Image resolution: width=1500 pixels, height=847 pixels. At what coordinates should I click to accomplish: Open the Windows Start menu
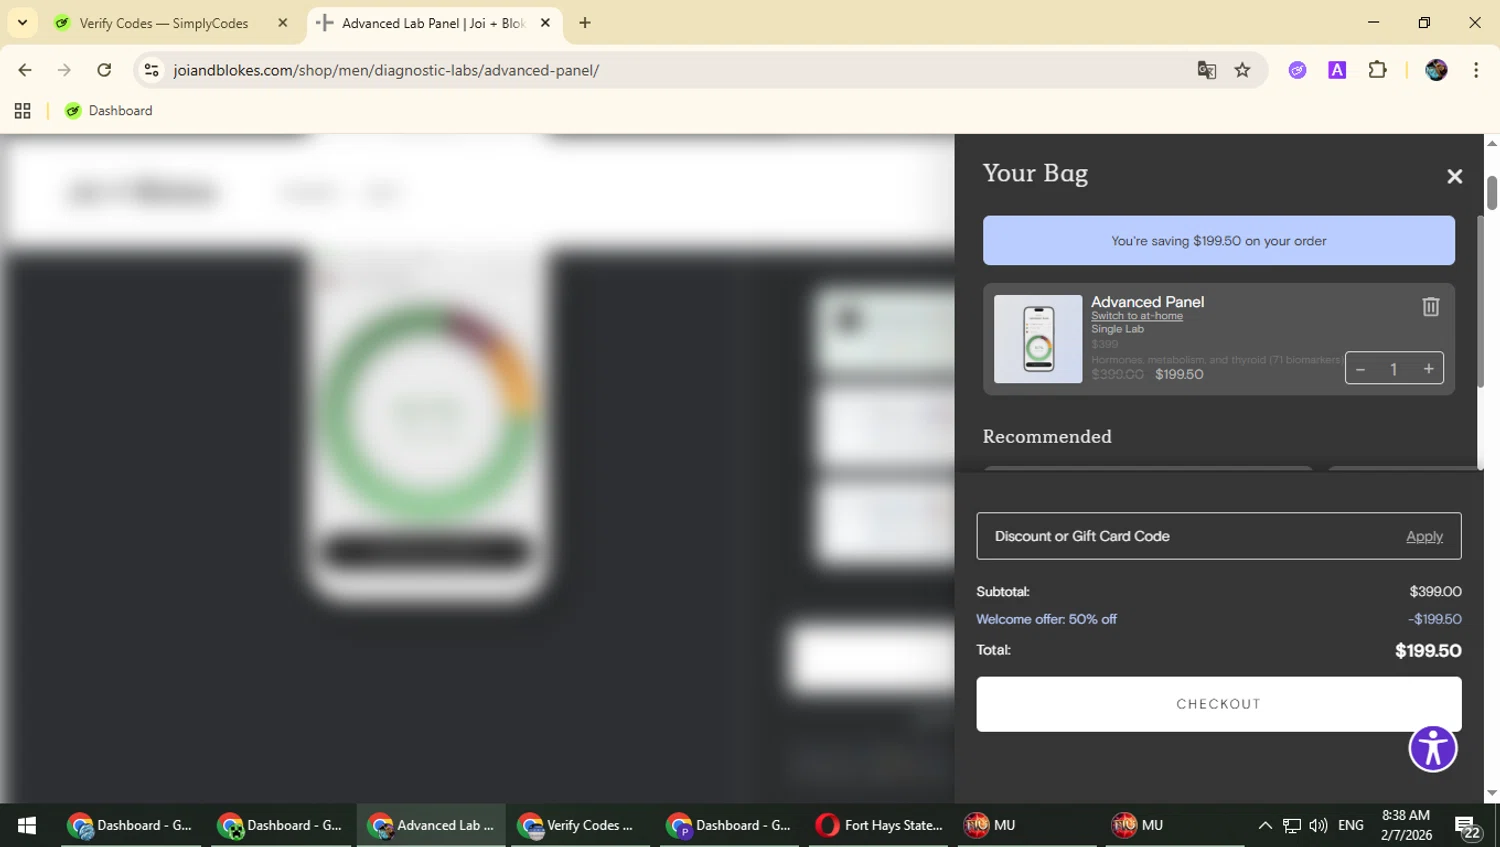click(27, 825)
